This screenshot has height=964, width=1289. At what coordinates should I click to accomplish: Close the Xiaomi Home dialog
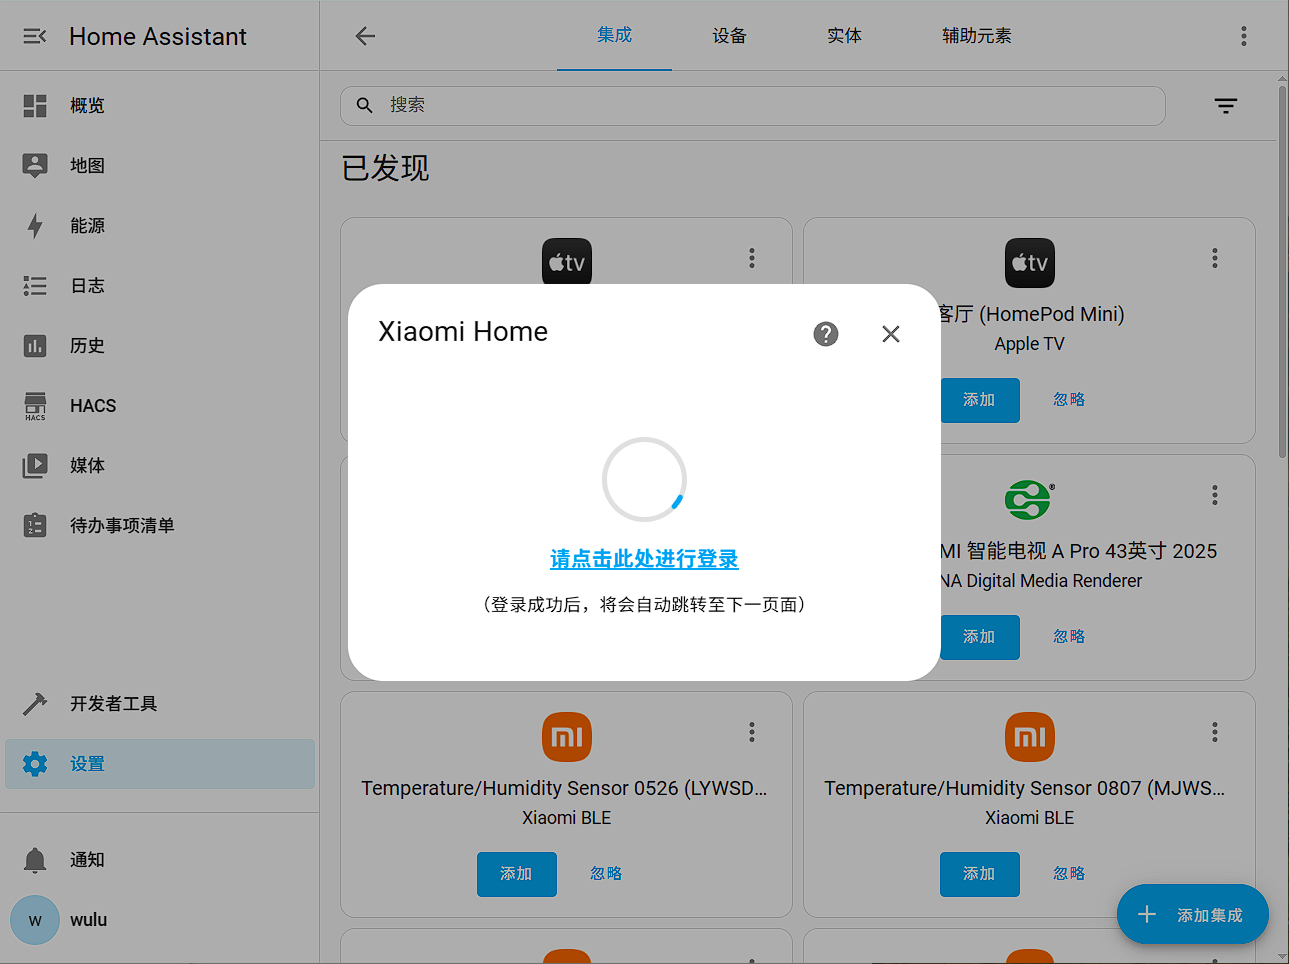click(x=891, y=334)
